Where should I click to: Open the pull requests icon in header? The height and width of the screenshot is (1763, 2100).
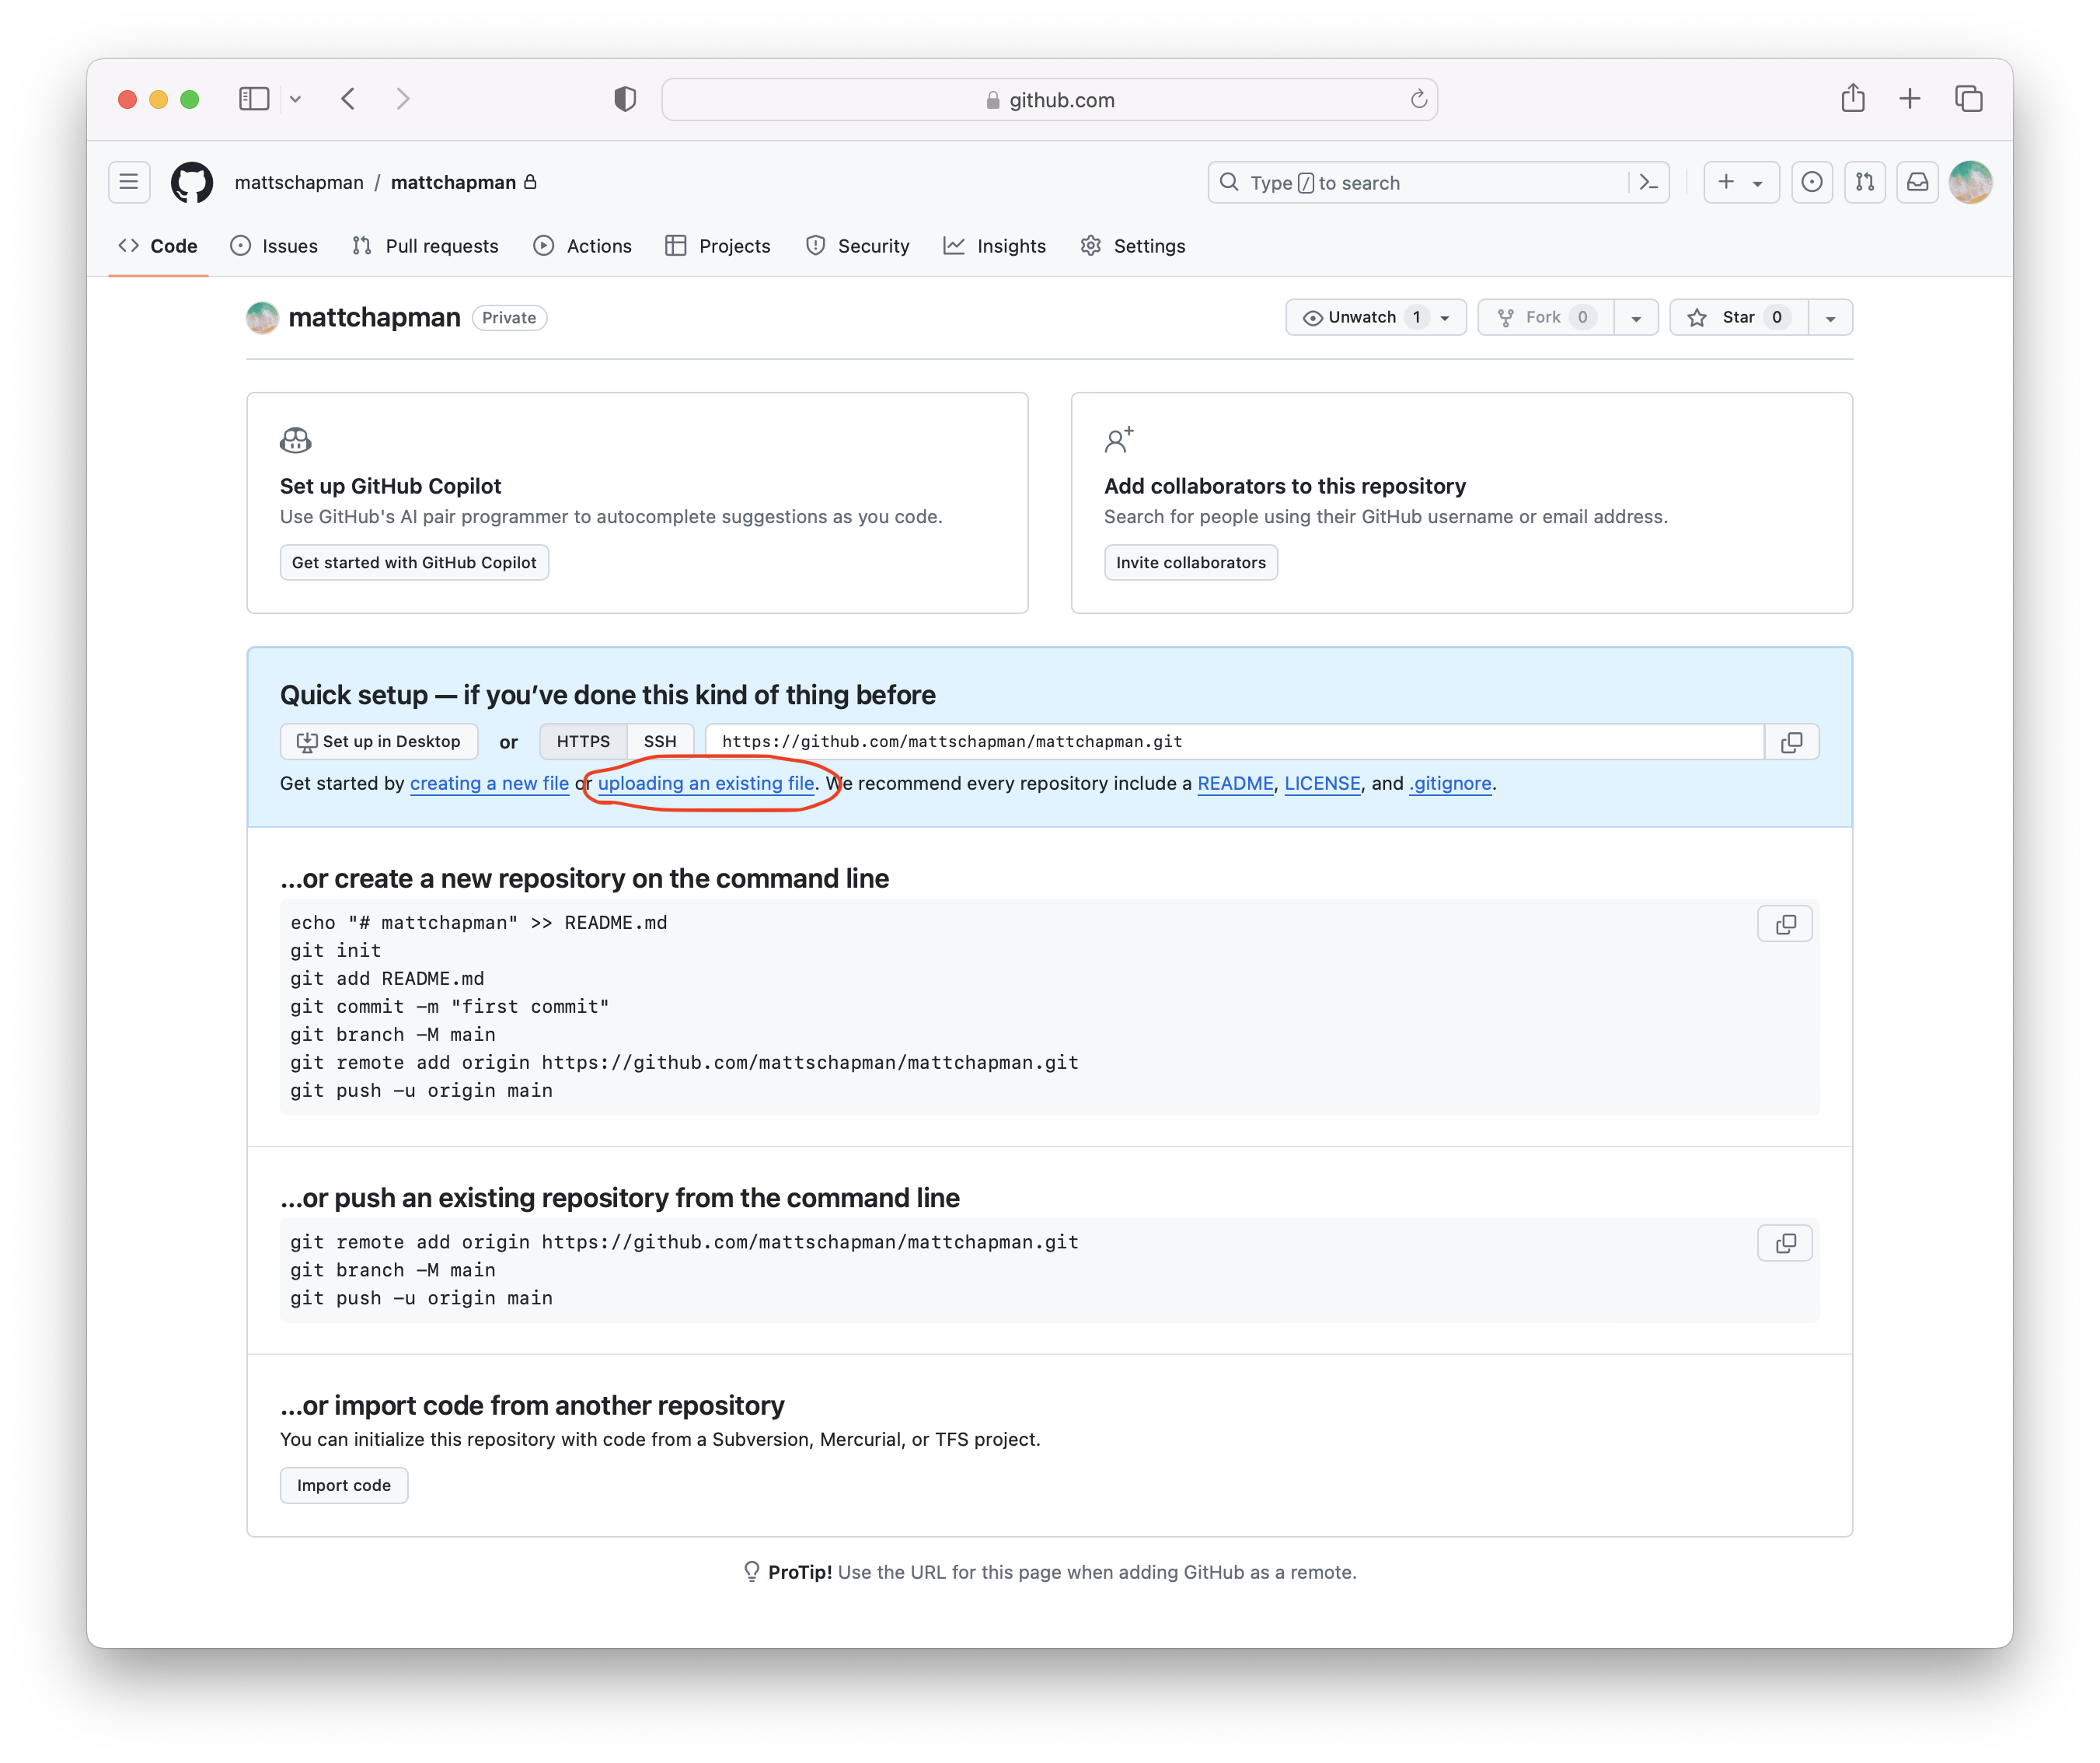click(1864, 182)
